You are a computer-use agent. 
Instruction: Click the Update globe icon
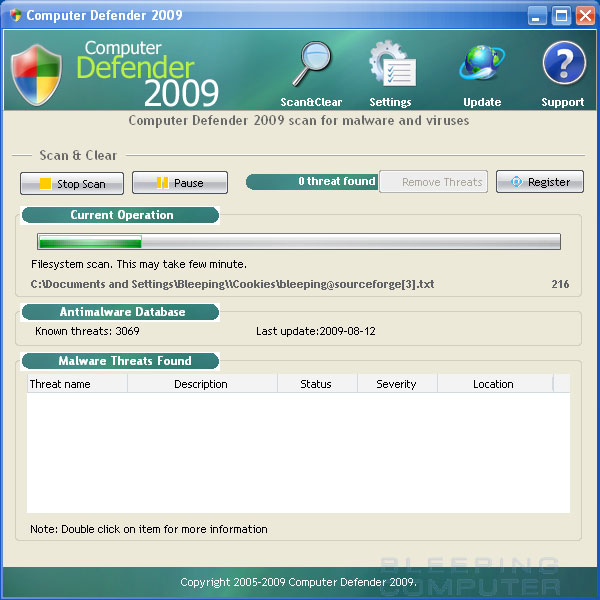pos(482,63)
